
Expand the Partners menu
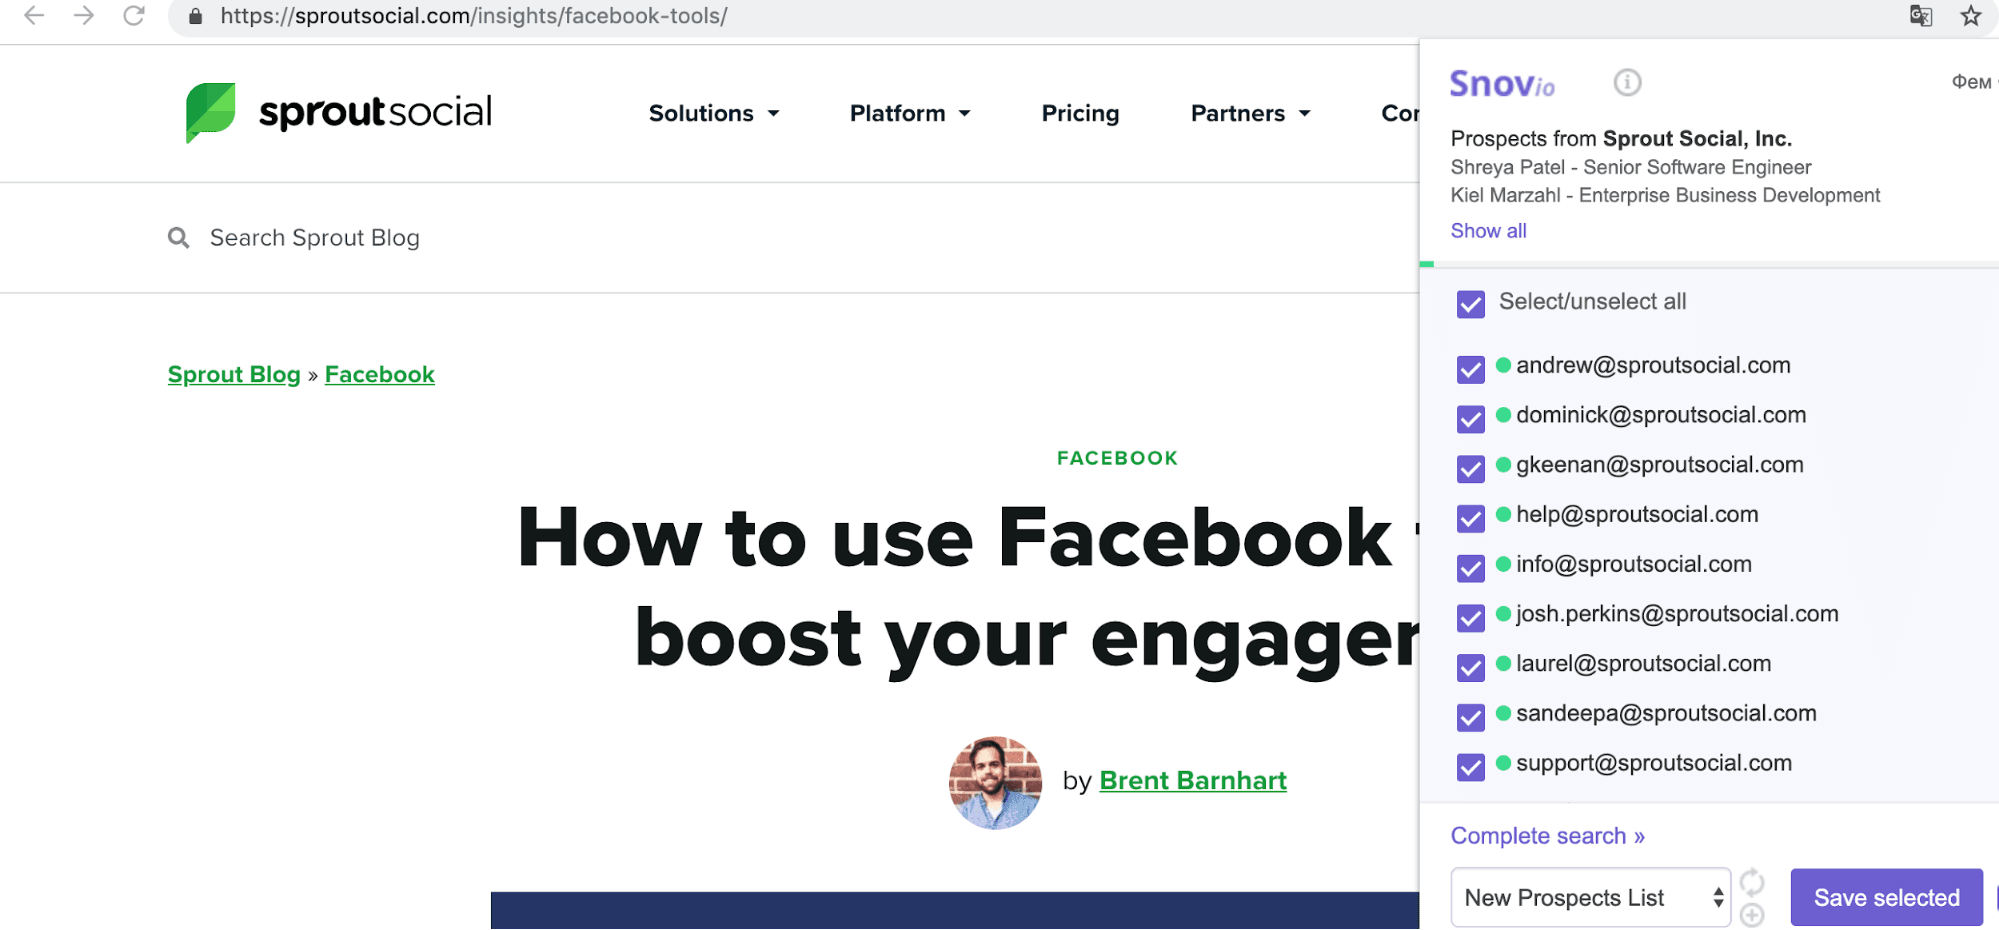(x=1251, y=113)
